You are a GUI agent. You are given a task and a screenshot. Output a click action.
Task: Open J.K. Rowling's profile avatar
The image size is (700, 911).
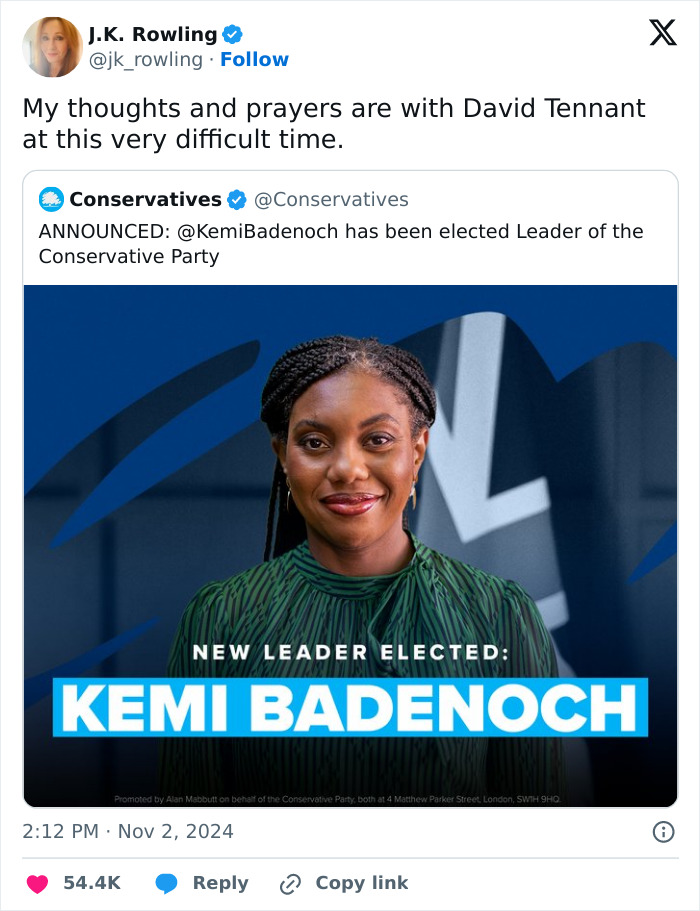click(52, 47)
